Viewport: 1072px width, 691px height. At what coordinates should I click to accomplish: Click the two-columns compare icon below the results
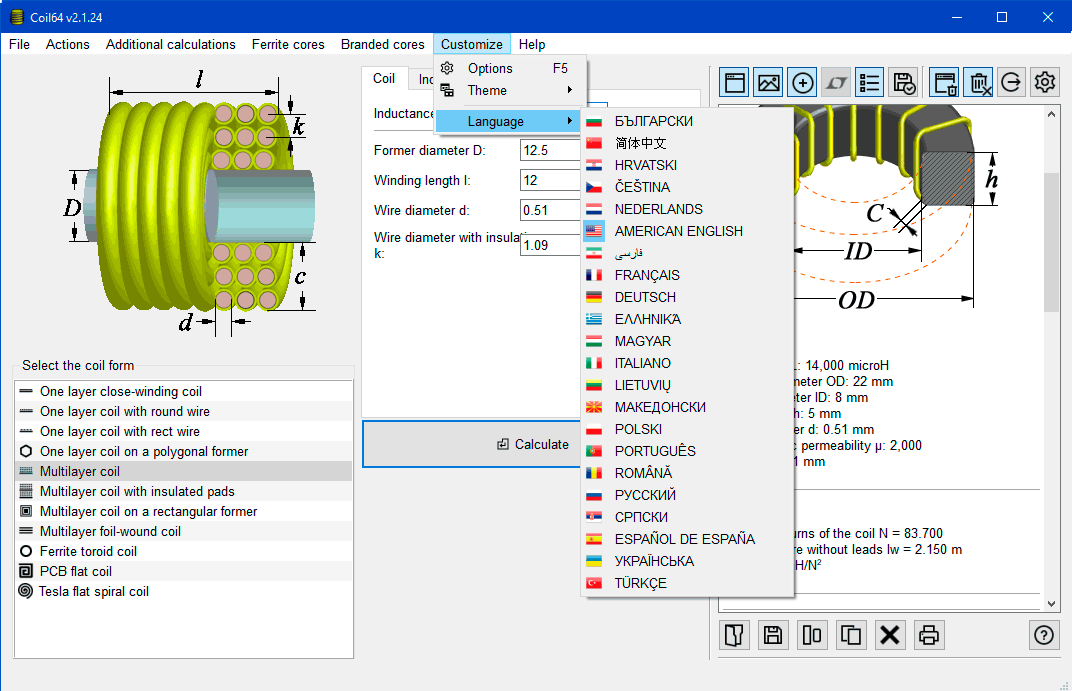[x=812, y=635]
